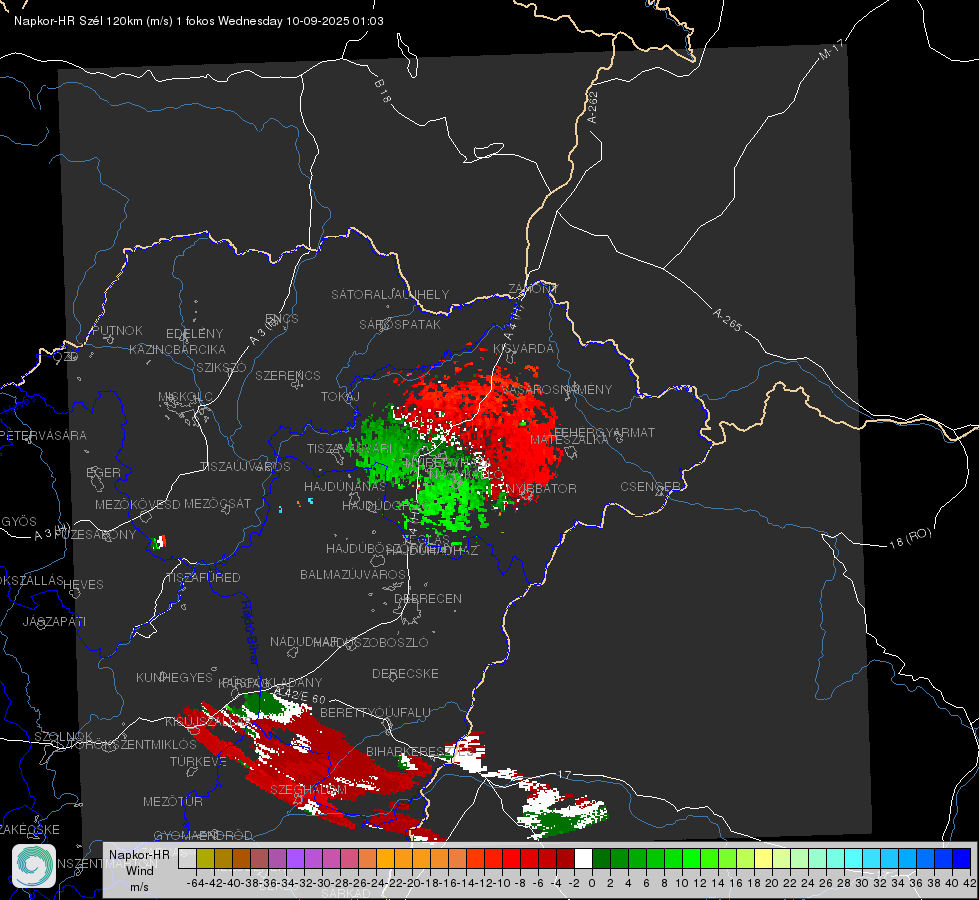The height and width of the screenshot is (900, 979).
Task: Click the TISZAFÜRED city label
Action: pos(203,577)
